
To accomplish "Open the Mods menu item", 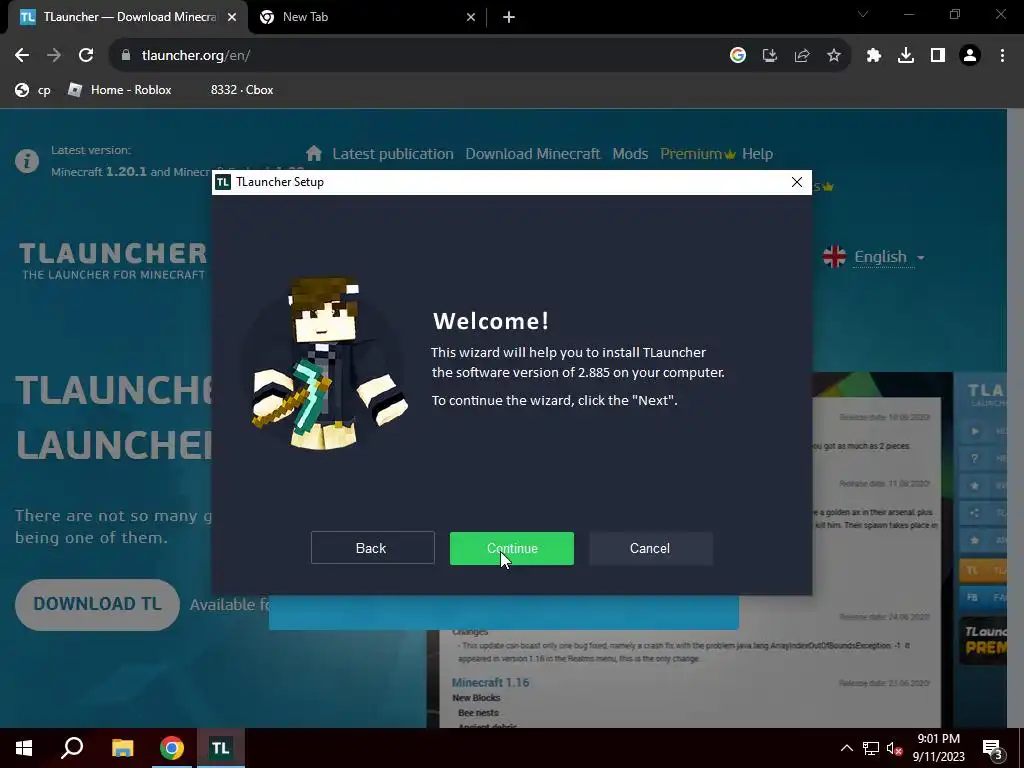I will (x=630, y=154).
